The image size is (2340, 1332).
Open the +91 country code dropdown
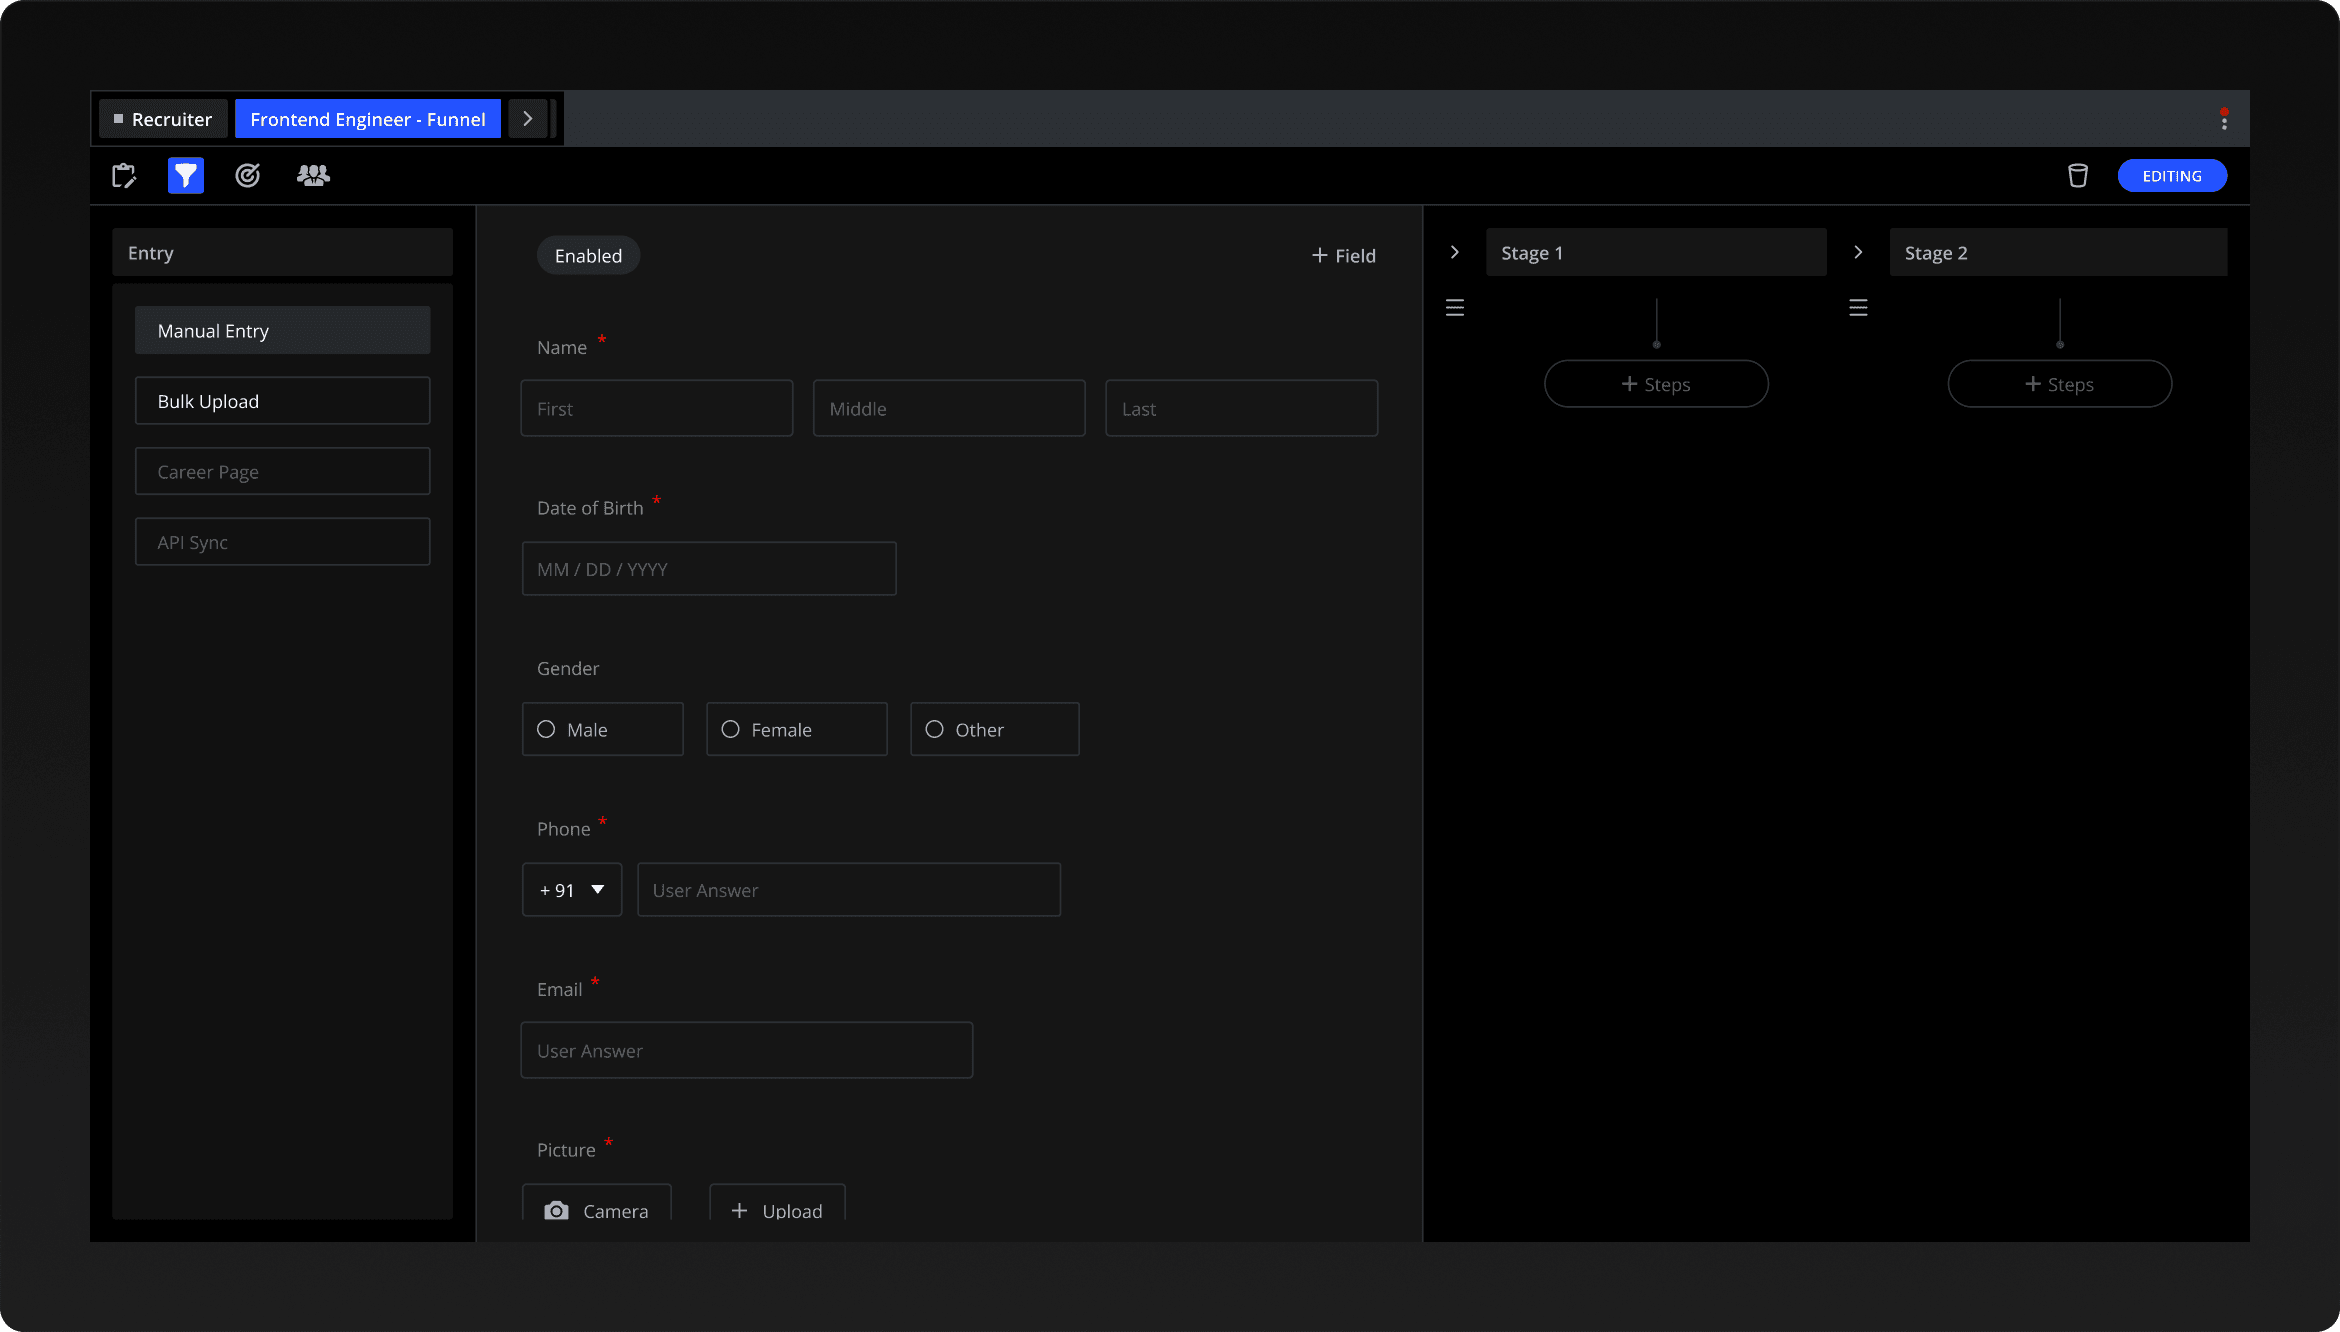pyautogui.click(x=572, y=890)
